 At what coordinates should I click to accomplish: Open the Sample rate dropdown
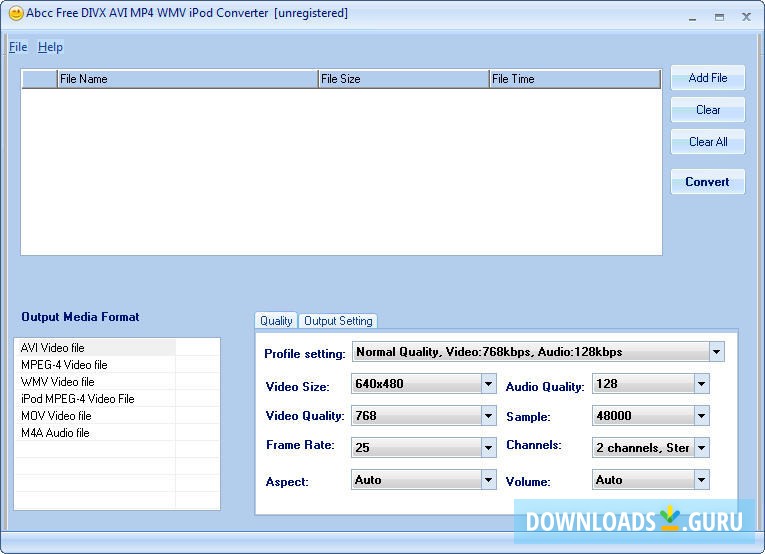pos(702,416)
